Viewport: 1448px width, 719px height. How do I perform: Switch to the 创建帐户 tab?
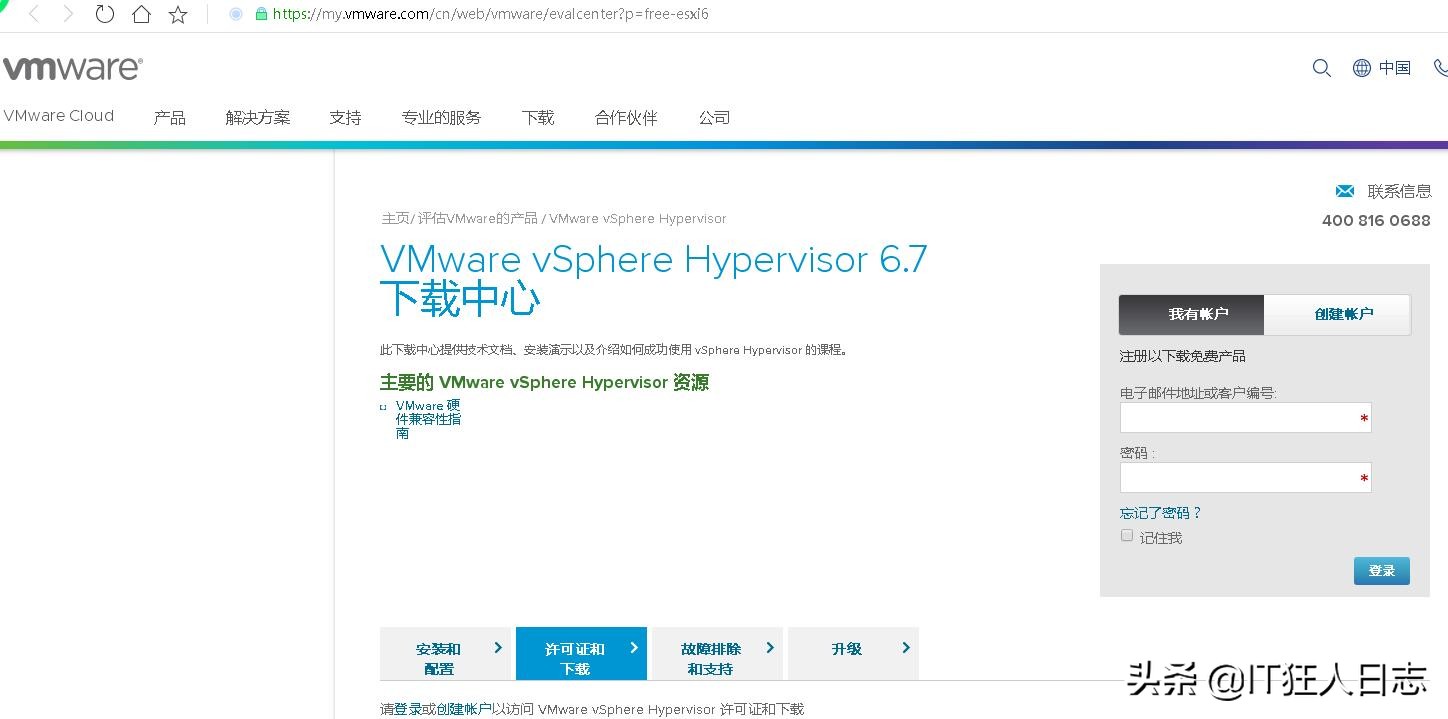pyautogui.click(x=1344, y=313)
